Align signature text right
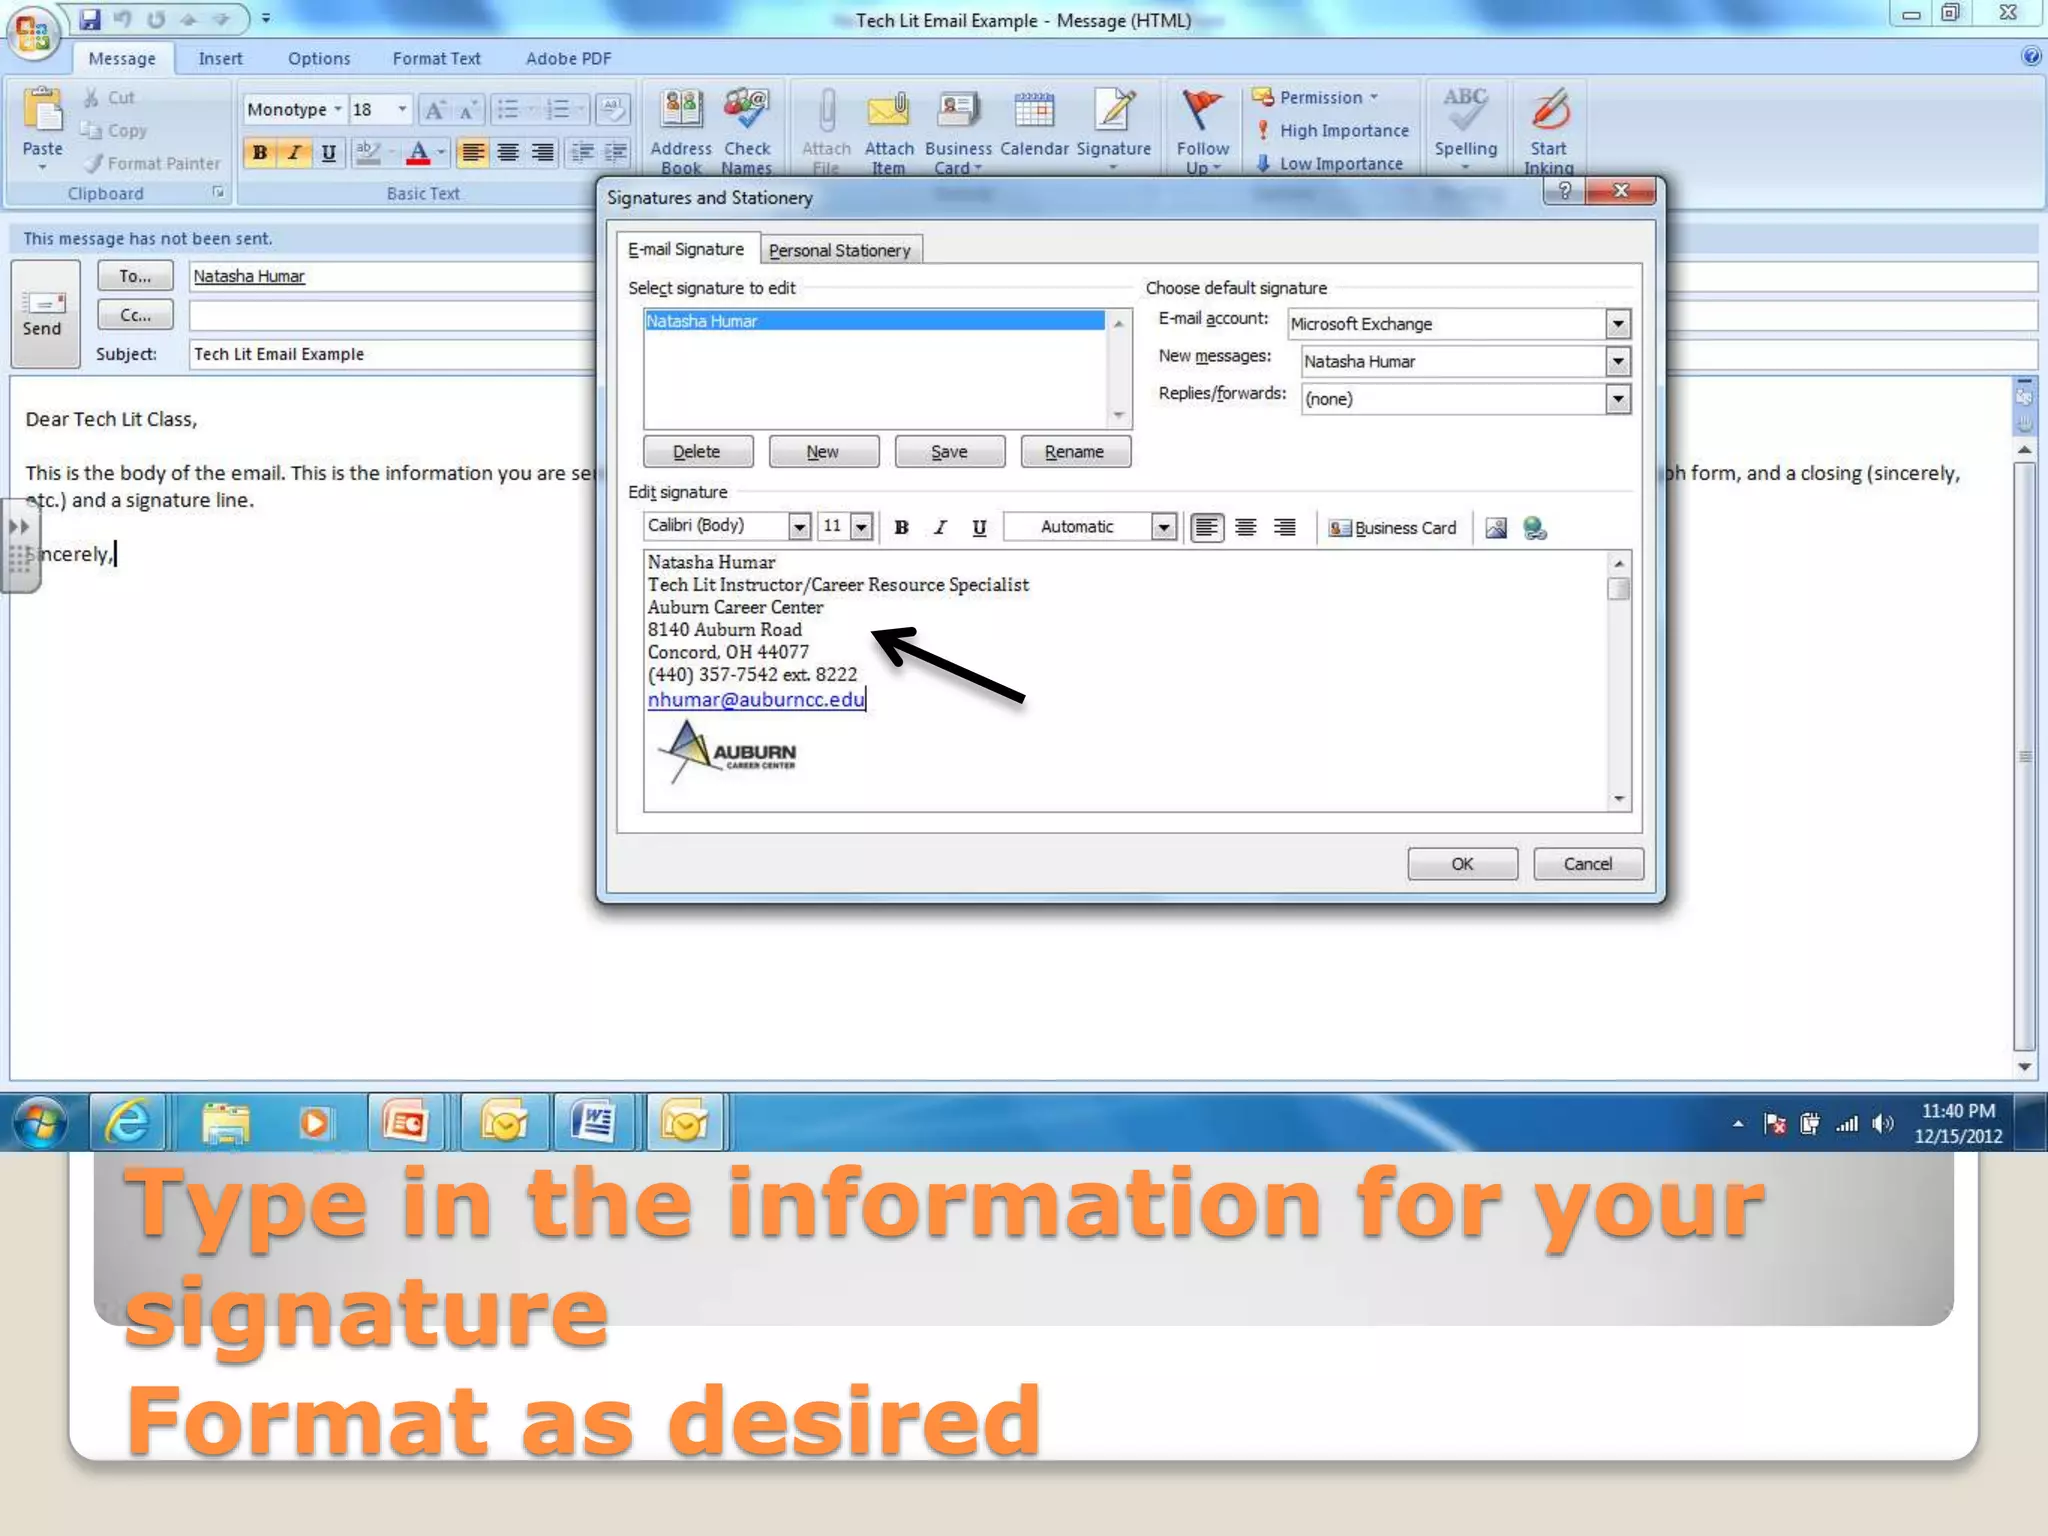The image size is (2048, 1536). click(x=1285, y=527)
